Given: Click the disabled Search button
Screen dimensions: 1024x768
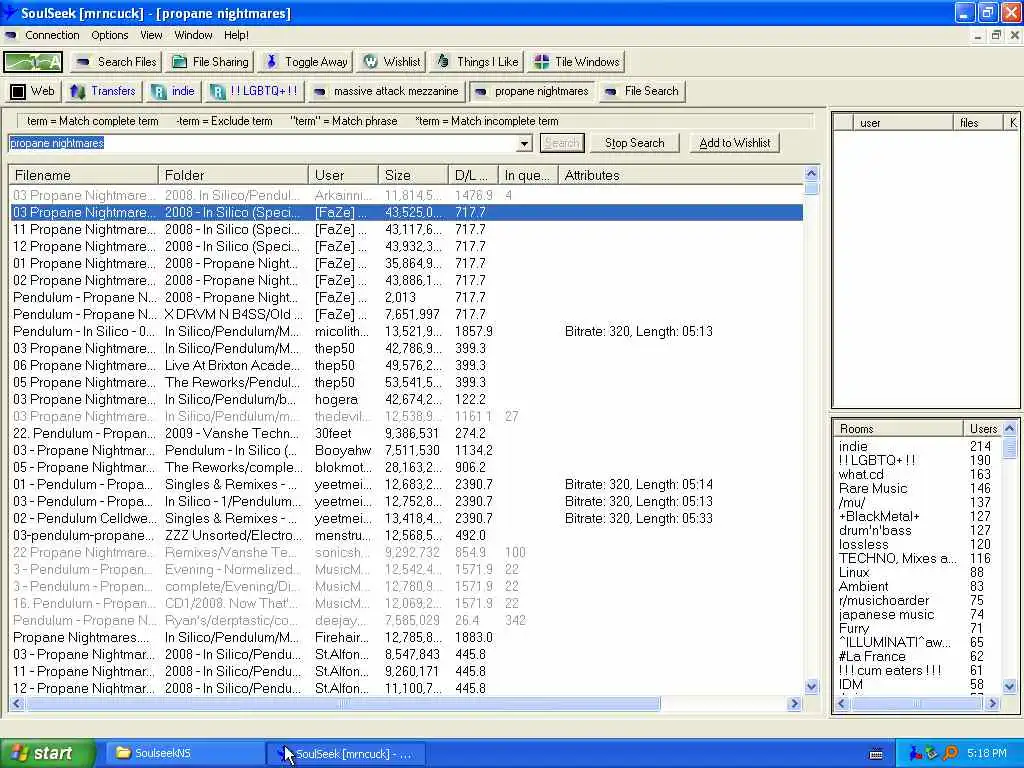Looking at the screenshot, I should (x=562, y=143).
